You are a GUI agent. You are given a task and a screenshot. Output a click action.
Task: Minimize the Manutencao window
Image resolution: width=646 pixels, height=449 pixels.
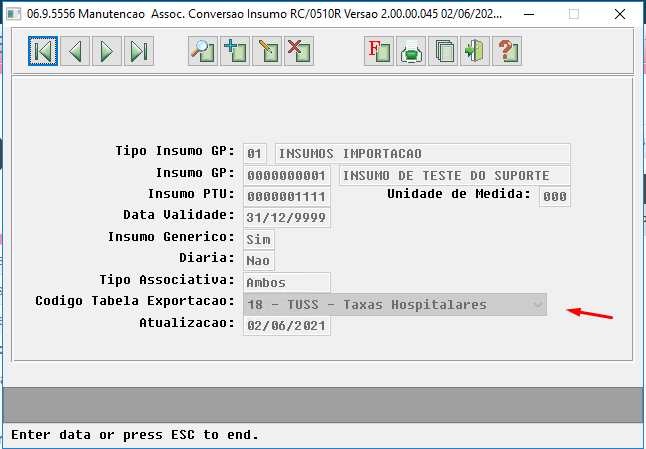529,14
